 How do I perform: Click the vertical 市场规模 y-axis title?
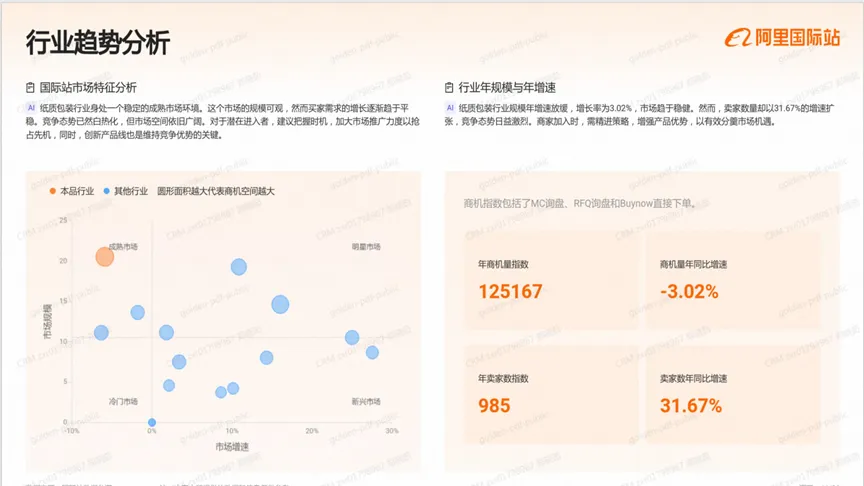coord(48,321)
